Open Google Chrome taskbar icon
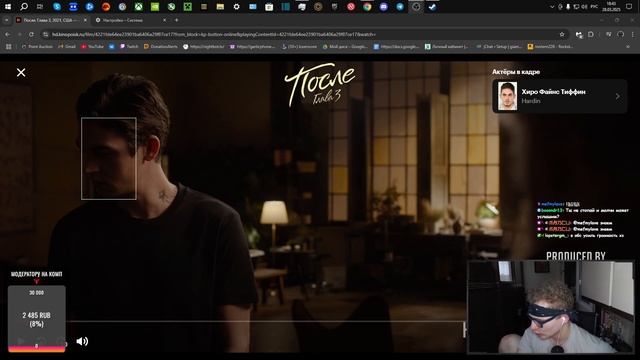Screen dimensions: 640x360 (367, 7)
